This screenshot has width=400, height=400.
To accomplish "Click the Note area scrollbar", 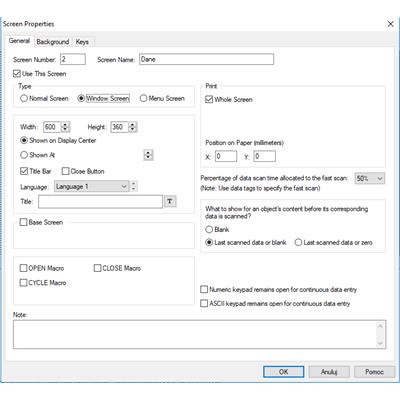I will [x=380, y=335].
